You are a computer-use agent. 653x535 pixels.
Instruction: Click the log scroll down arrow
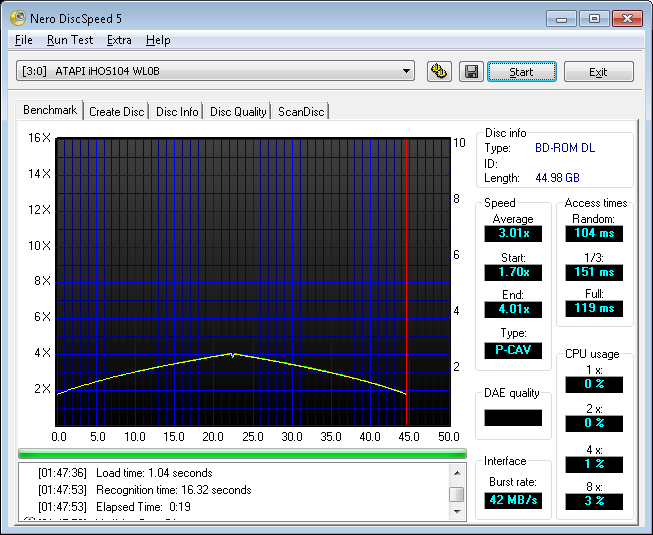(457, 512)
